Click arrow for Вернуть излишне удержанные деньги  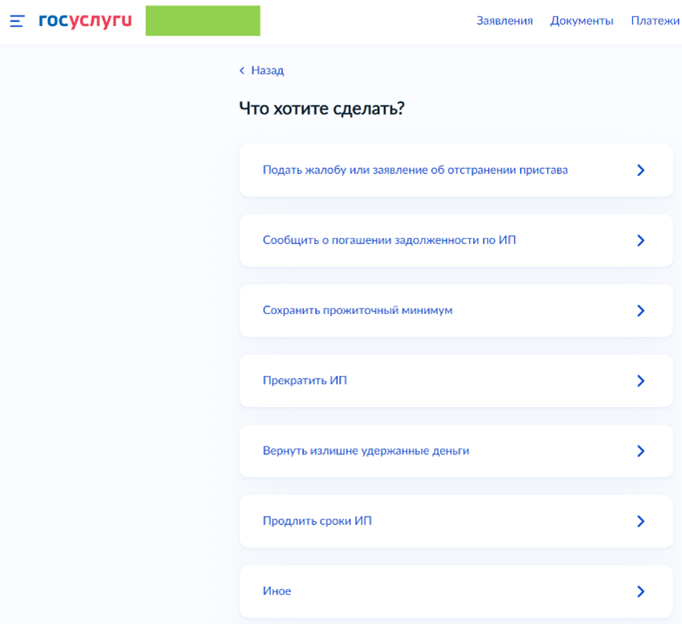[641, 451]
